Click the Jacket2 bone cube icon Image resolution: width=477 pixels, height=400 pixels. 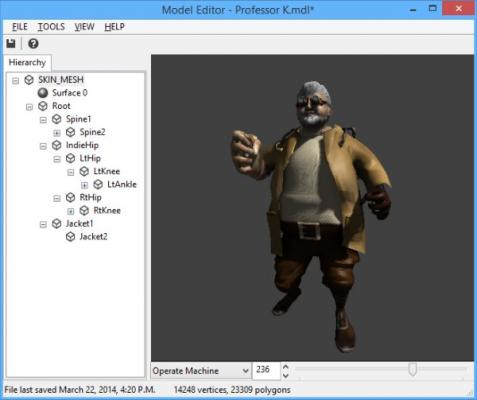click(x=70, y=237)
